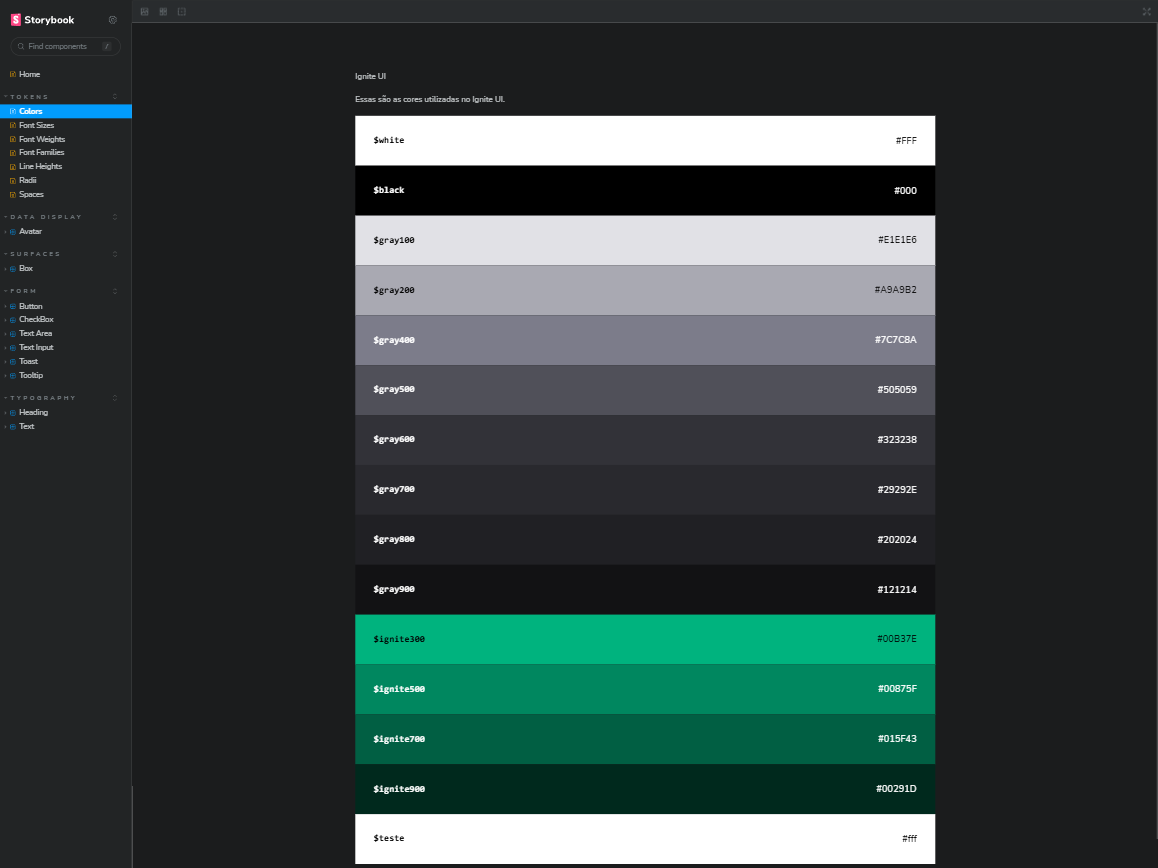Expand the Avatar component entry
The image size is (1158, 868).
[5, 231]
